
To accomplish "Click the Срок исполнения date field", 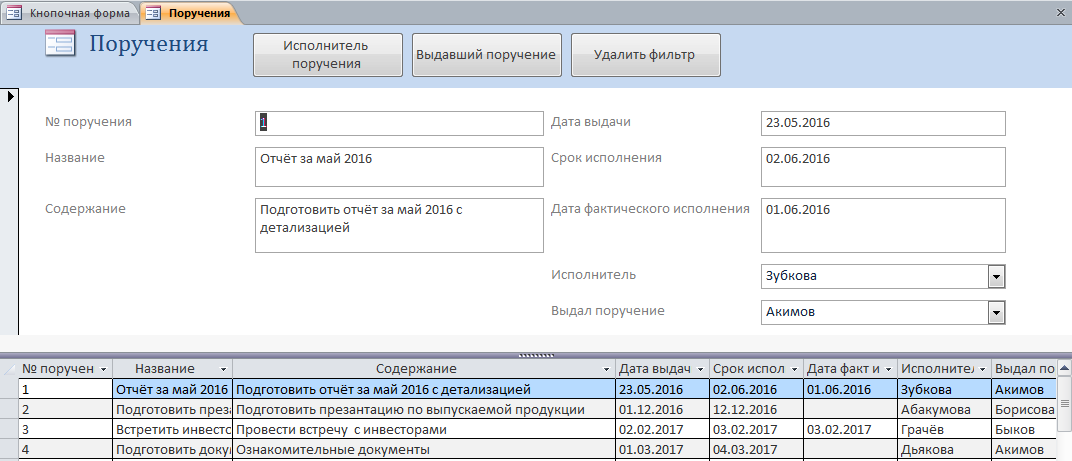I will click(882, 167).
